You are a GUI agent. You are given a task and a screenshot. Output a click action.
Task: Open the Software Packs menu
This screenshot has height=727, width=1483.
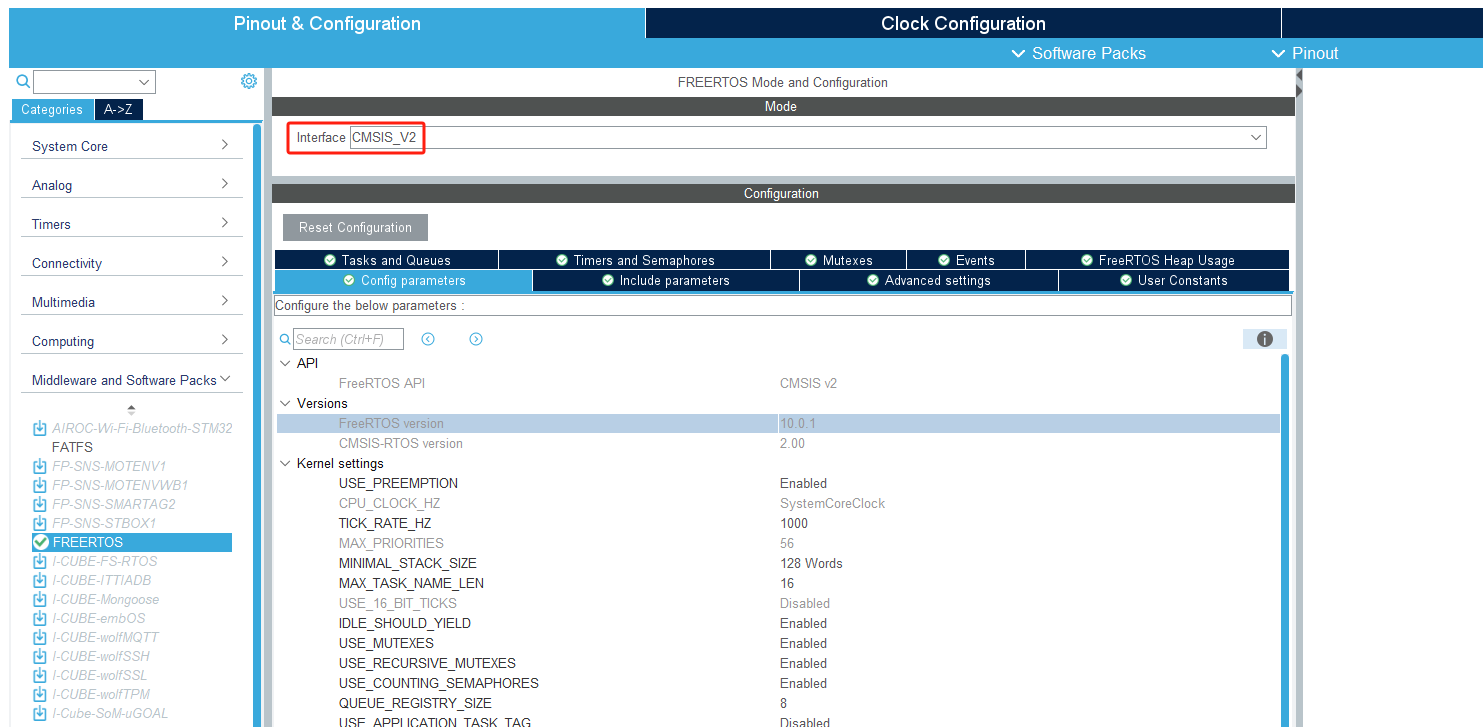(x=1078, y=53)
